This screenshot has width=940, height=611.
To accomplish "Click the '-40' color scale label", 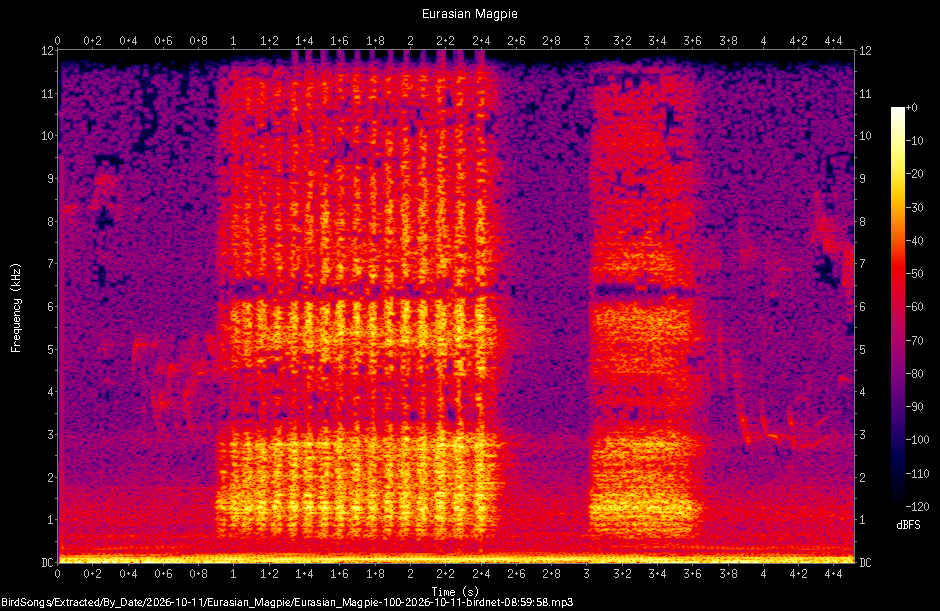I will (914, 240).
